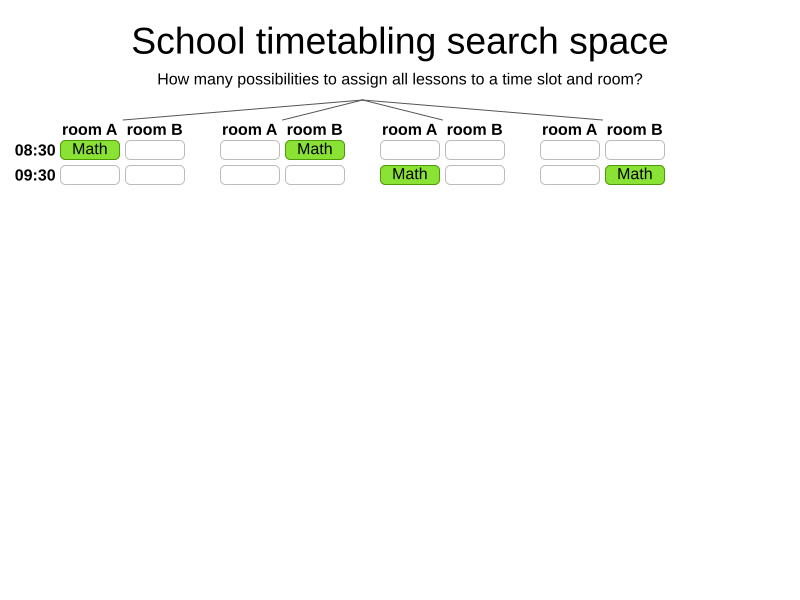
Task: Select empty 08:30 room B slot, third grid
Action: coord(475,150)
